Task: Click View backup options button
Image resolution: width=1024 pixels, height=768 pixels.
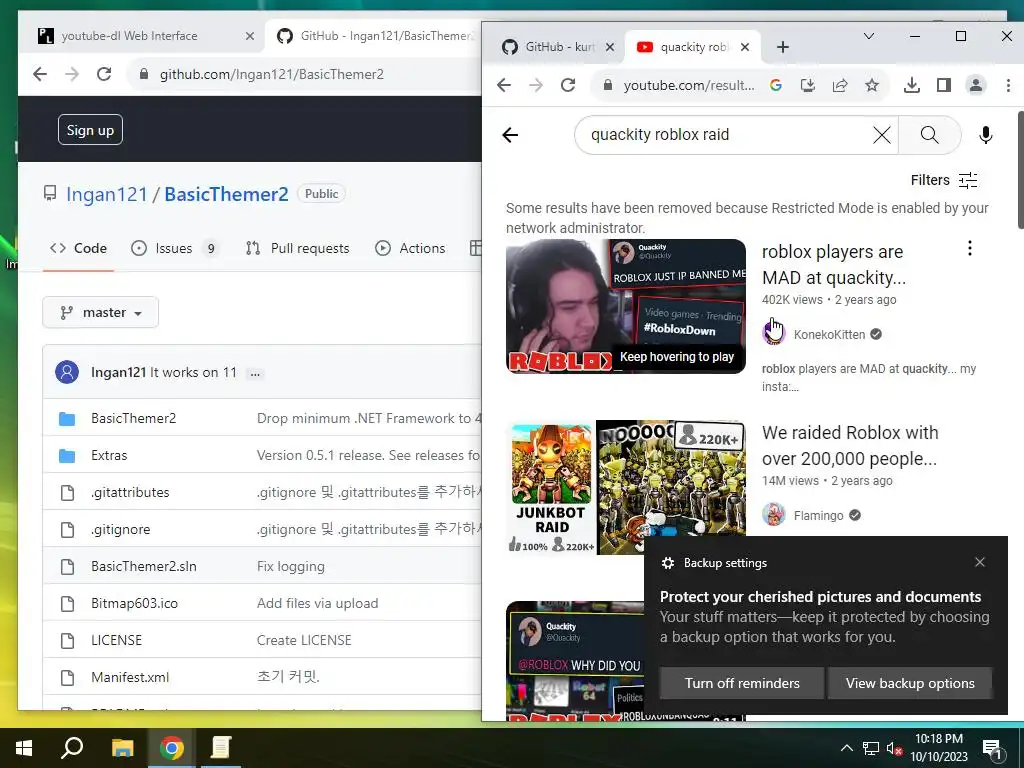Action: pos(910,683)
